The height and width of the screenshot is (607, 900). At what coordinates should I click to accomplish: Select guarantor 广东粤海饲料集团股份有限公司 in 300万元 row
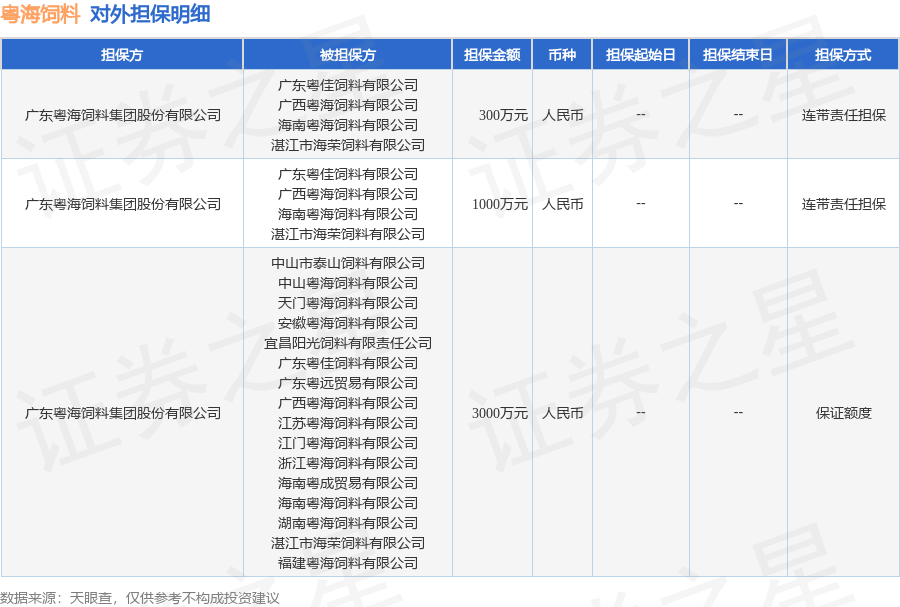click(x=123, y=115)
